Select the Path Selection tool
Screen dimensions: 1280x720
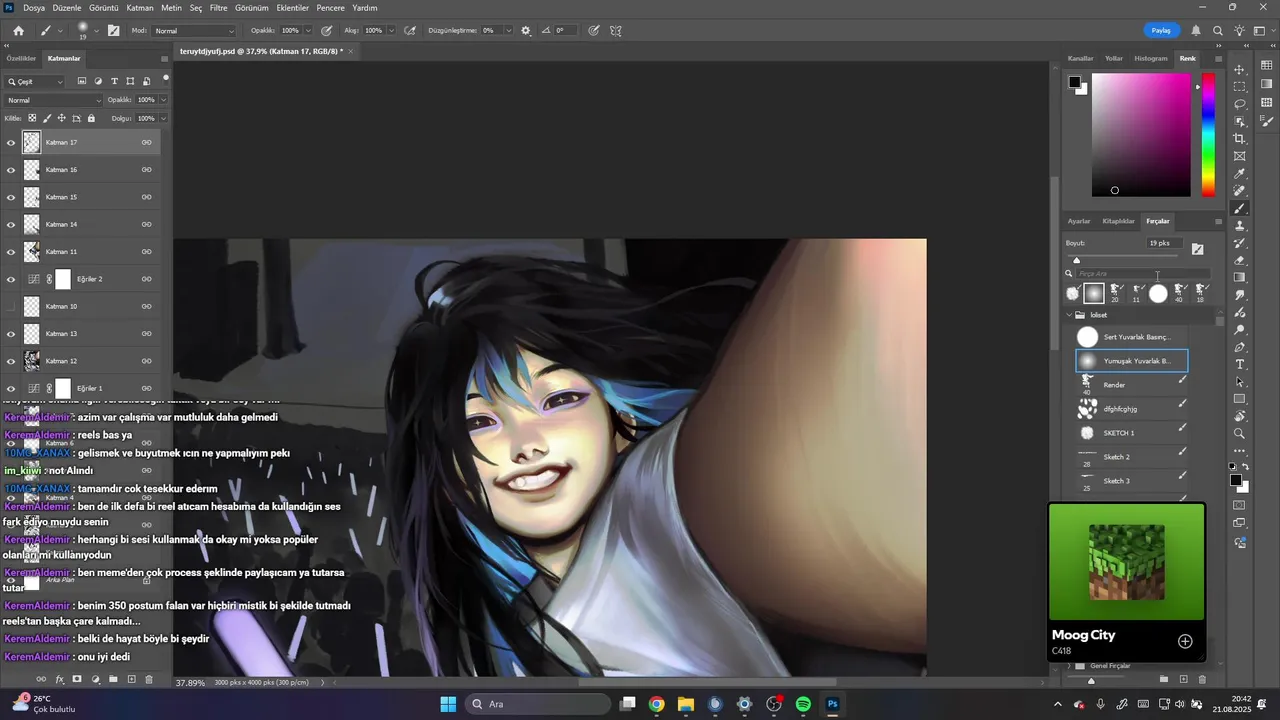coord(1240,382)
